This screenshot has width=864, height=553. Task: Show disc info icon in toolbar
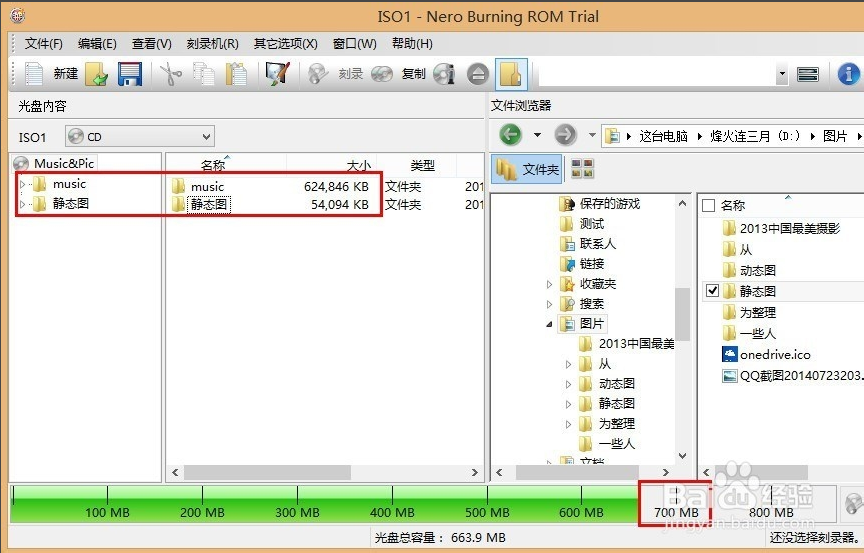[x=444, y=74]
